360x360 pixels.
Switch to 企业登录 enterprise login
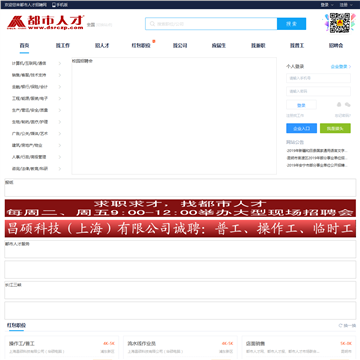(x=341, y=67)
